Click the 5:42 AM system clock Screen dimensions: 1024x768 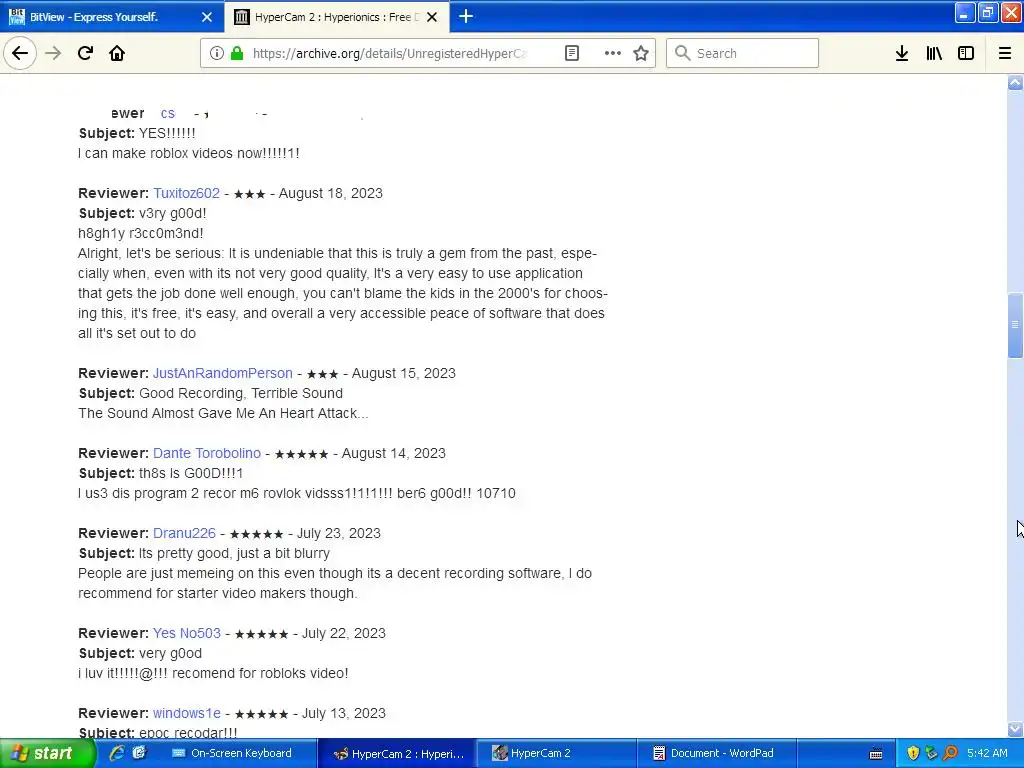click(987, 753)
